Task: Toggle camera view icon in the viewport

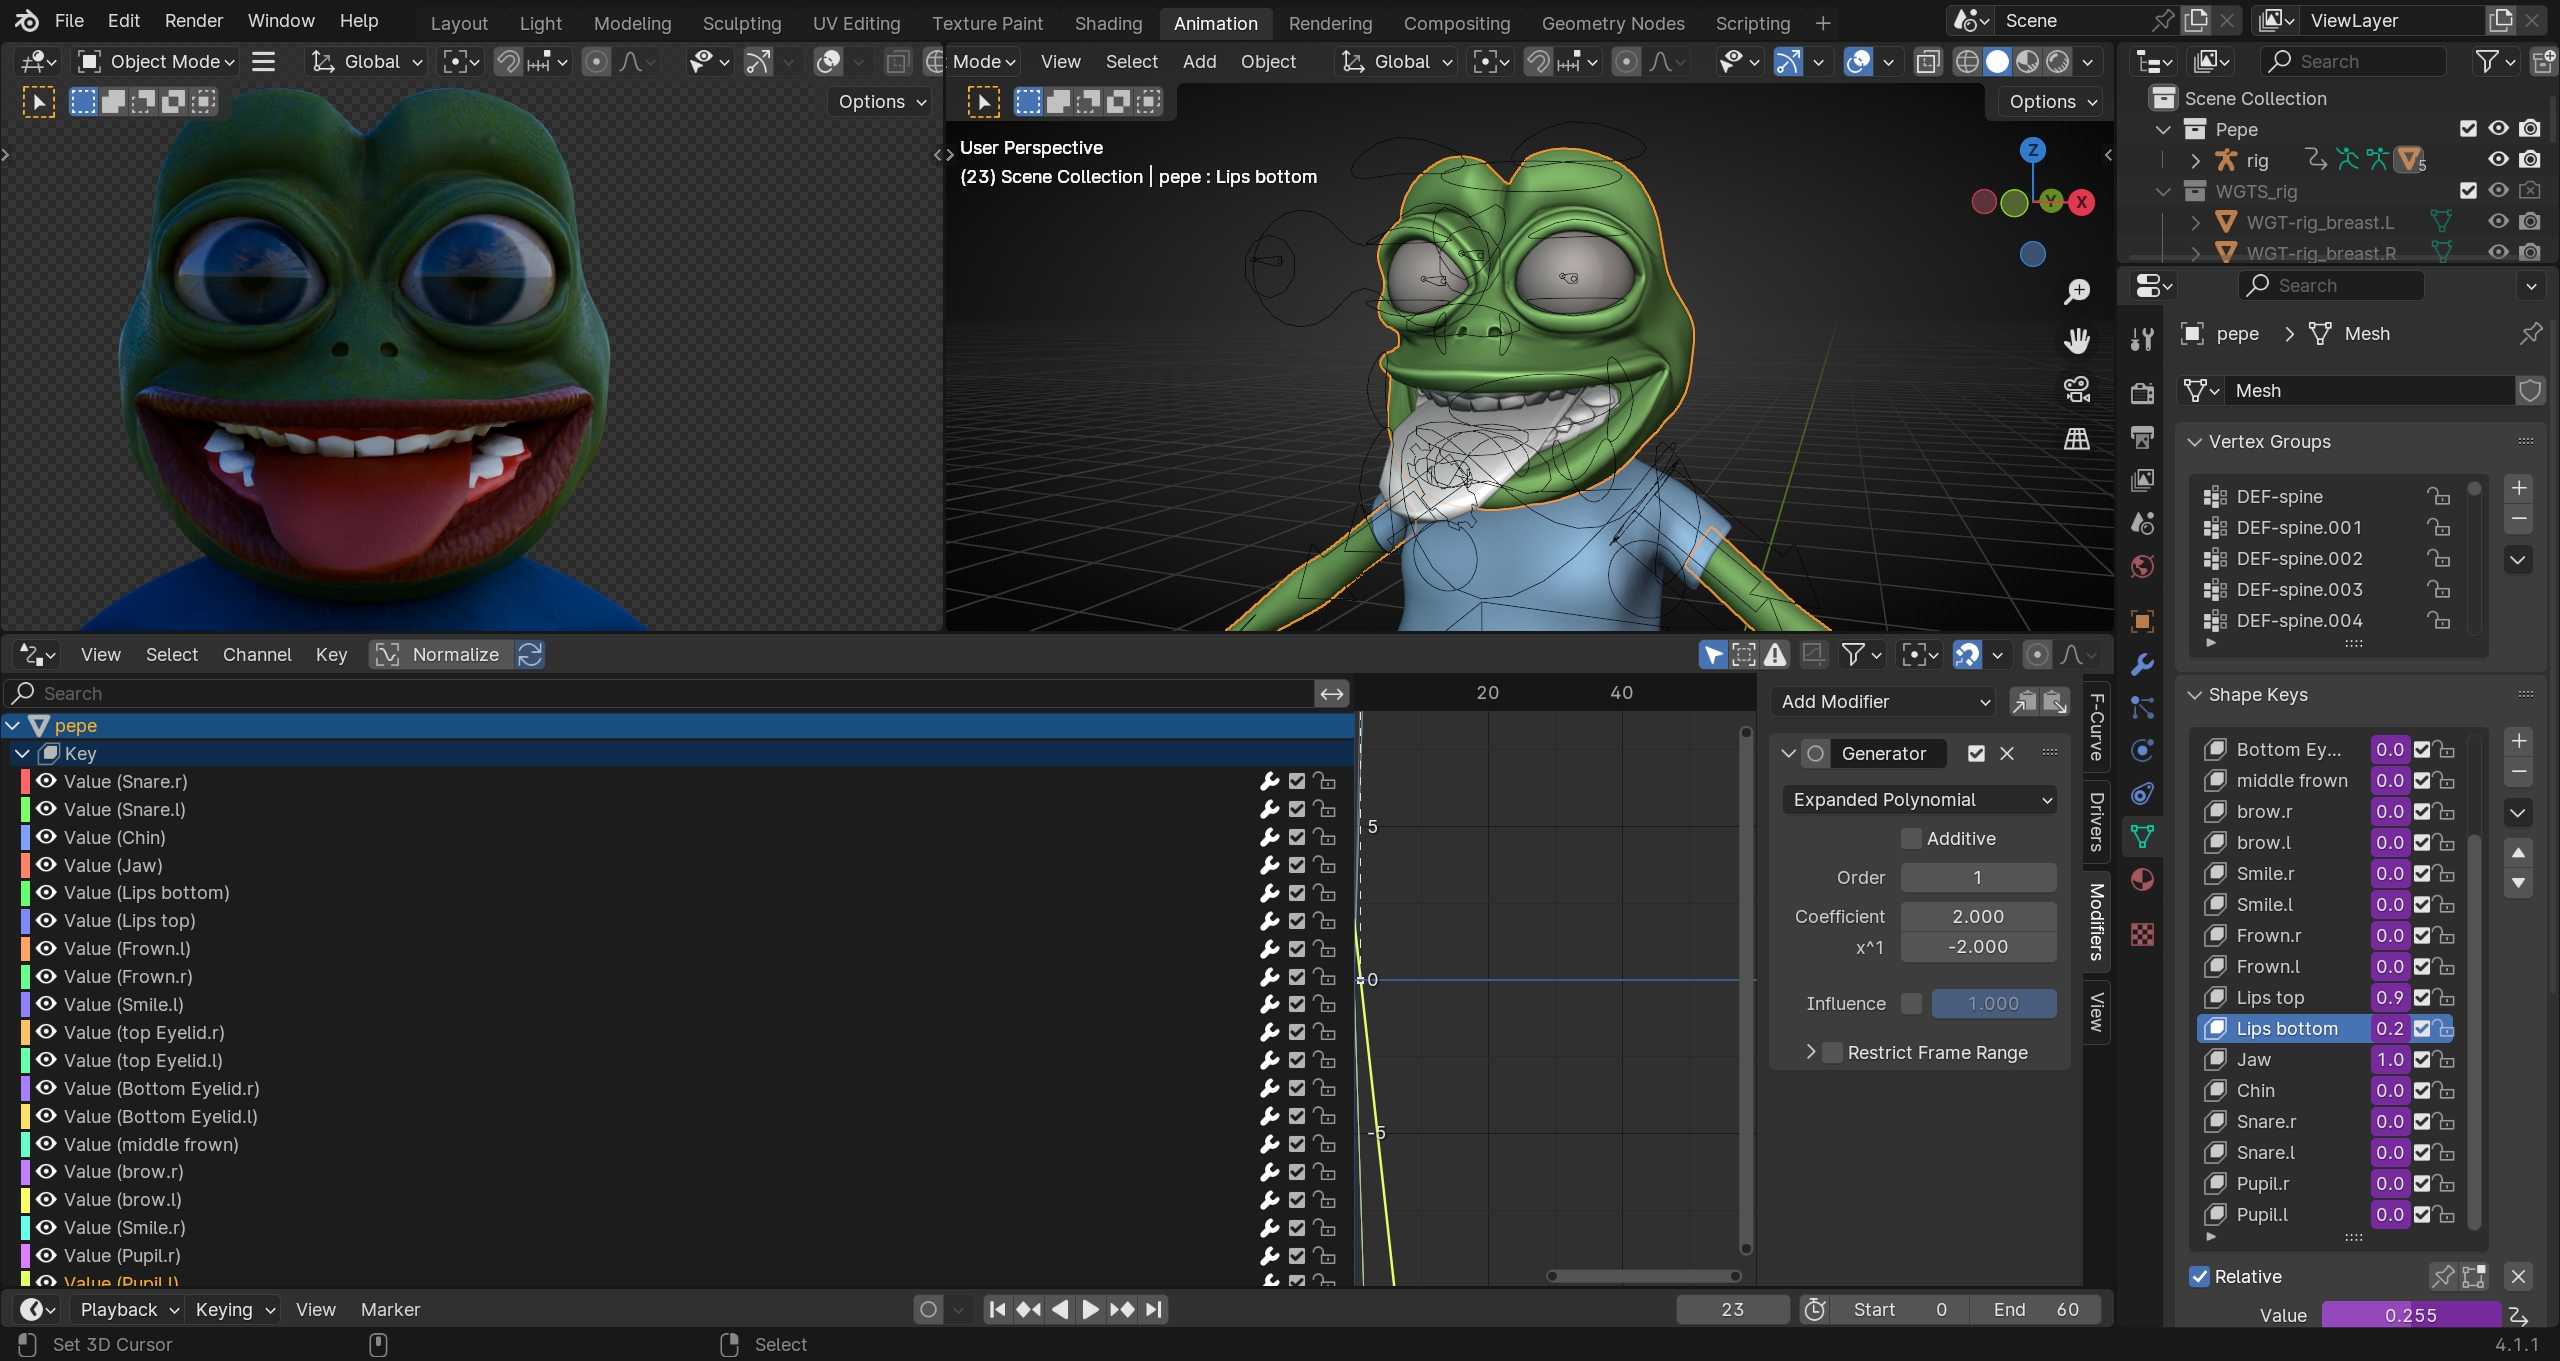Action: [x=2077, y=390]
